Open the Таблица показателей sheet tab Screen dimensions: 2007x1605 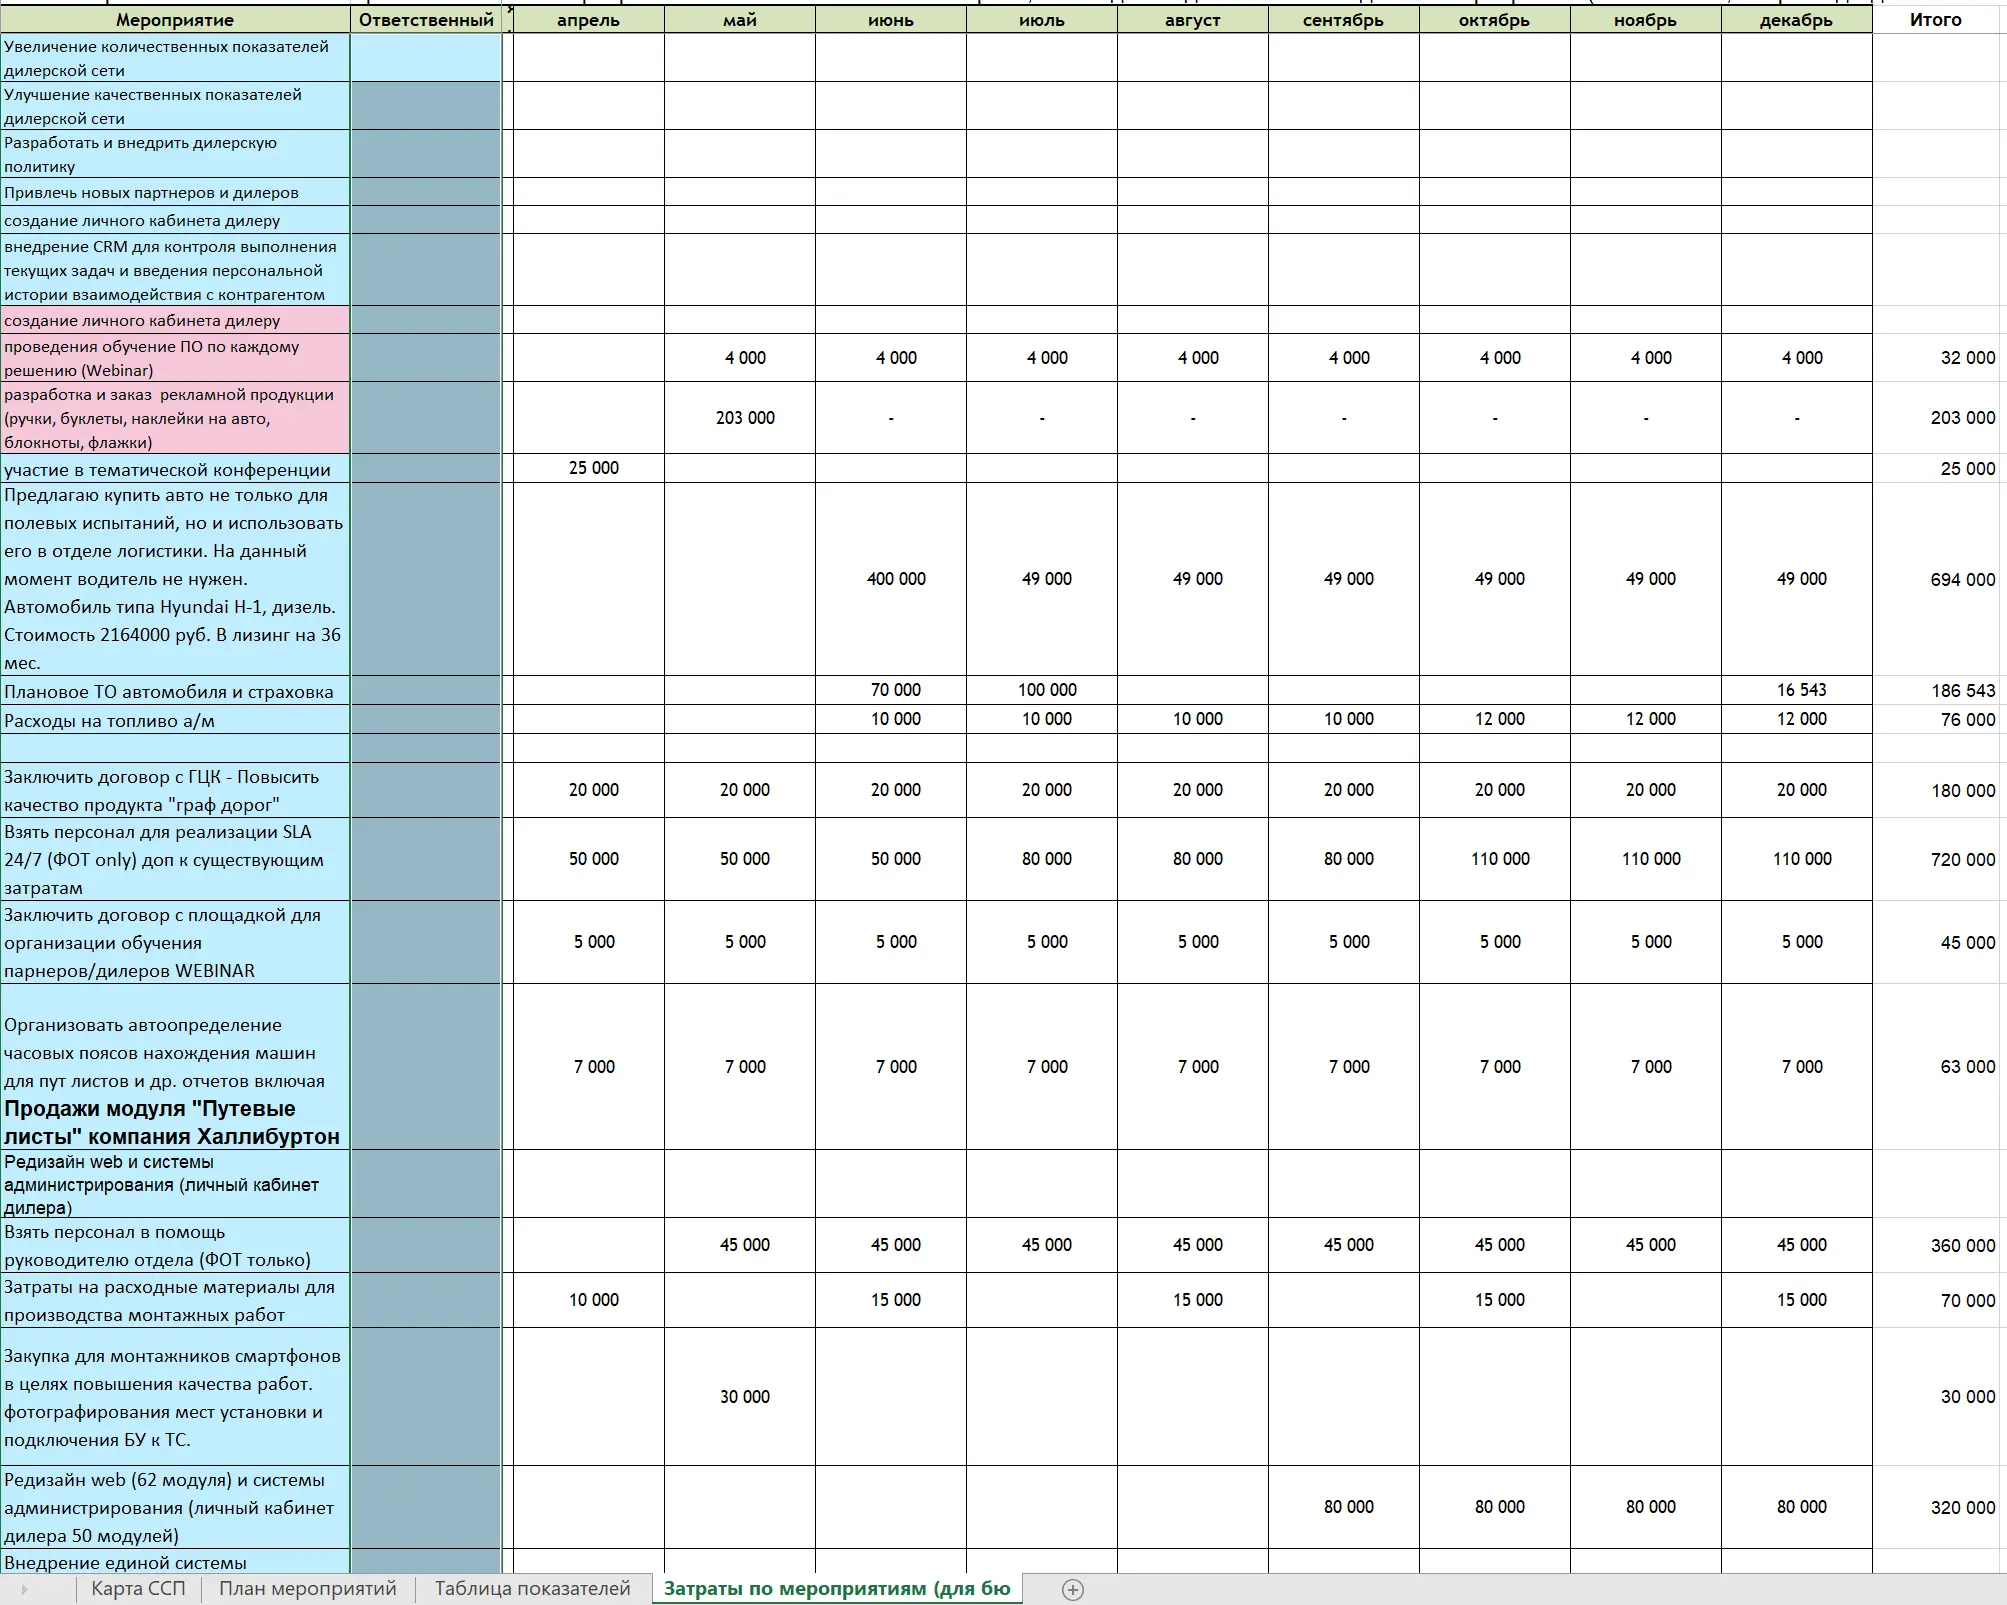(532, 1588)
